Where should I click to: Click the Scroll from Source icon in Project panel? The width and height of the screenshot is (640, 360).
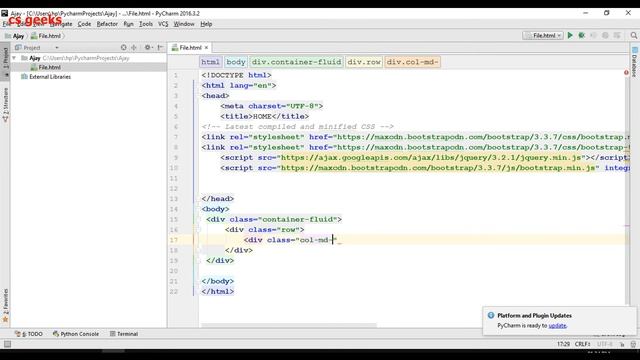(x=124, y=47)
